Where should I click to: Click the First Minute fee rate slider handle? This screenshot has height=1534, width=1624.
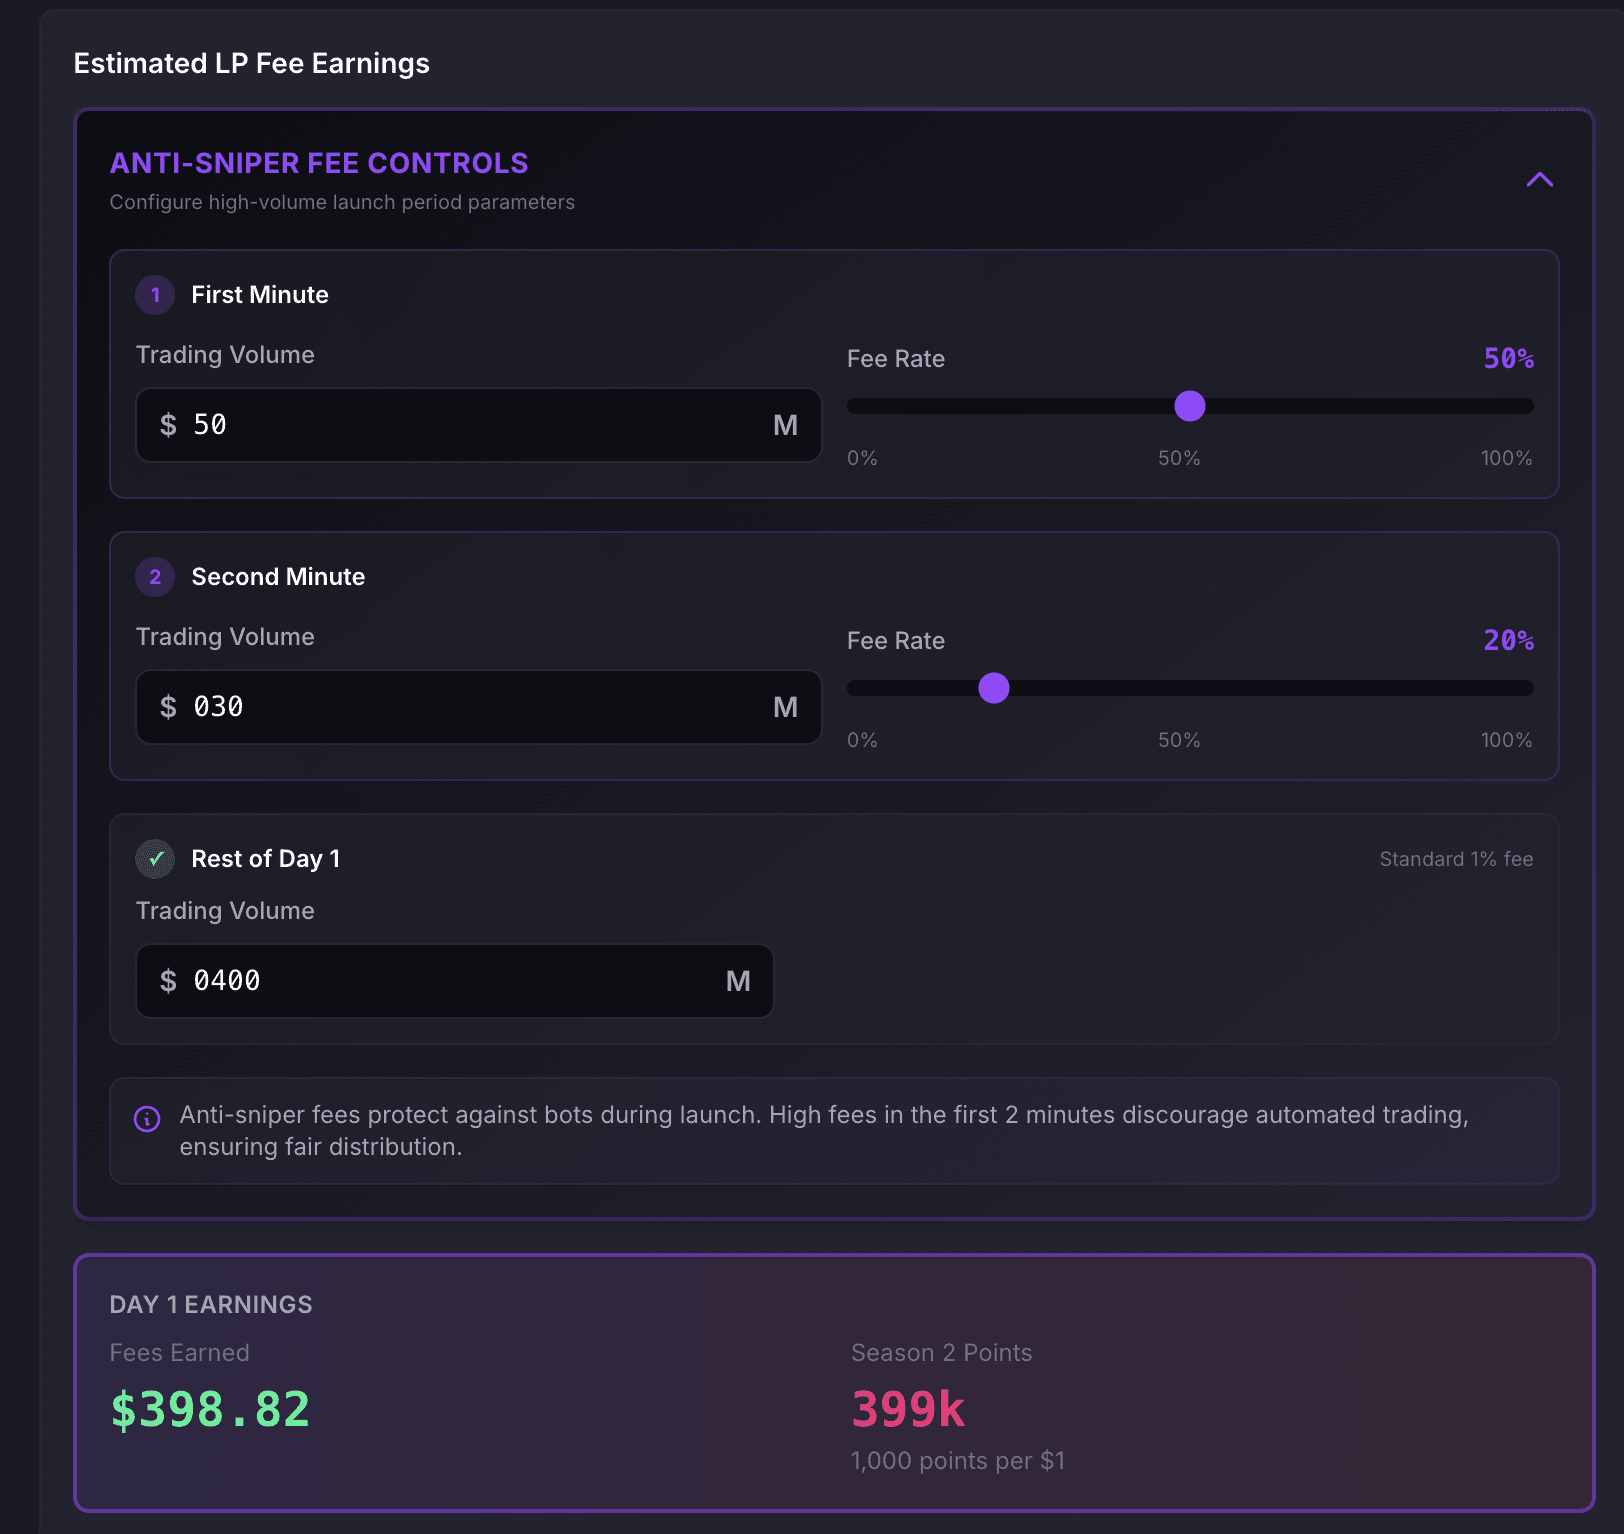(1190, 406)
